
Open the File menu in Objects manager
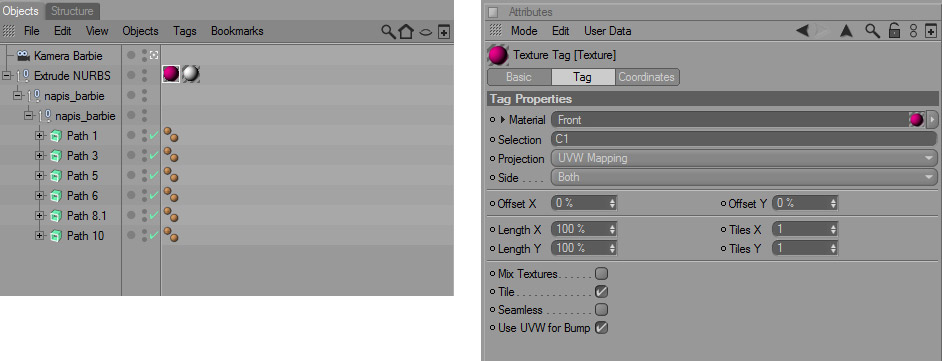[x=32, y=31]
